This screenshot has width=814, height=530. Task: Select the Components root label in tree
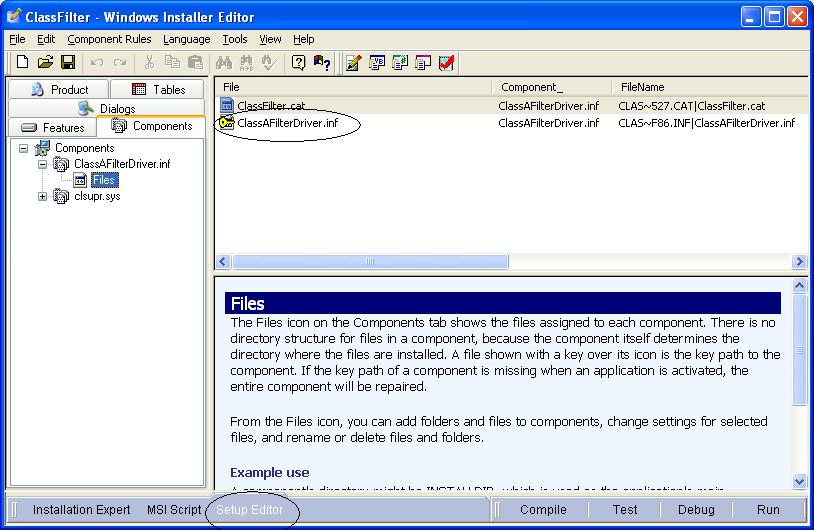point(85,148)
